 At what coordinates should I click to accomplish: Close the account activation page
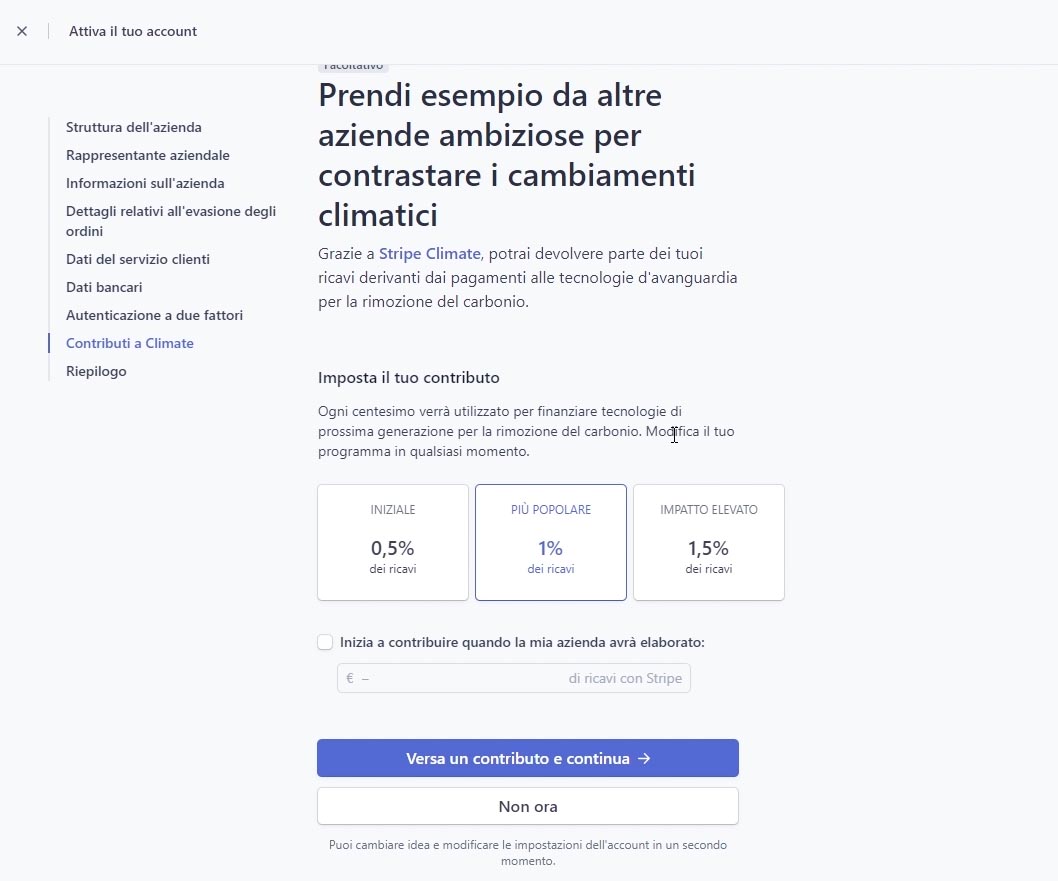tap(22, 31)
